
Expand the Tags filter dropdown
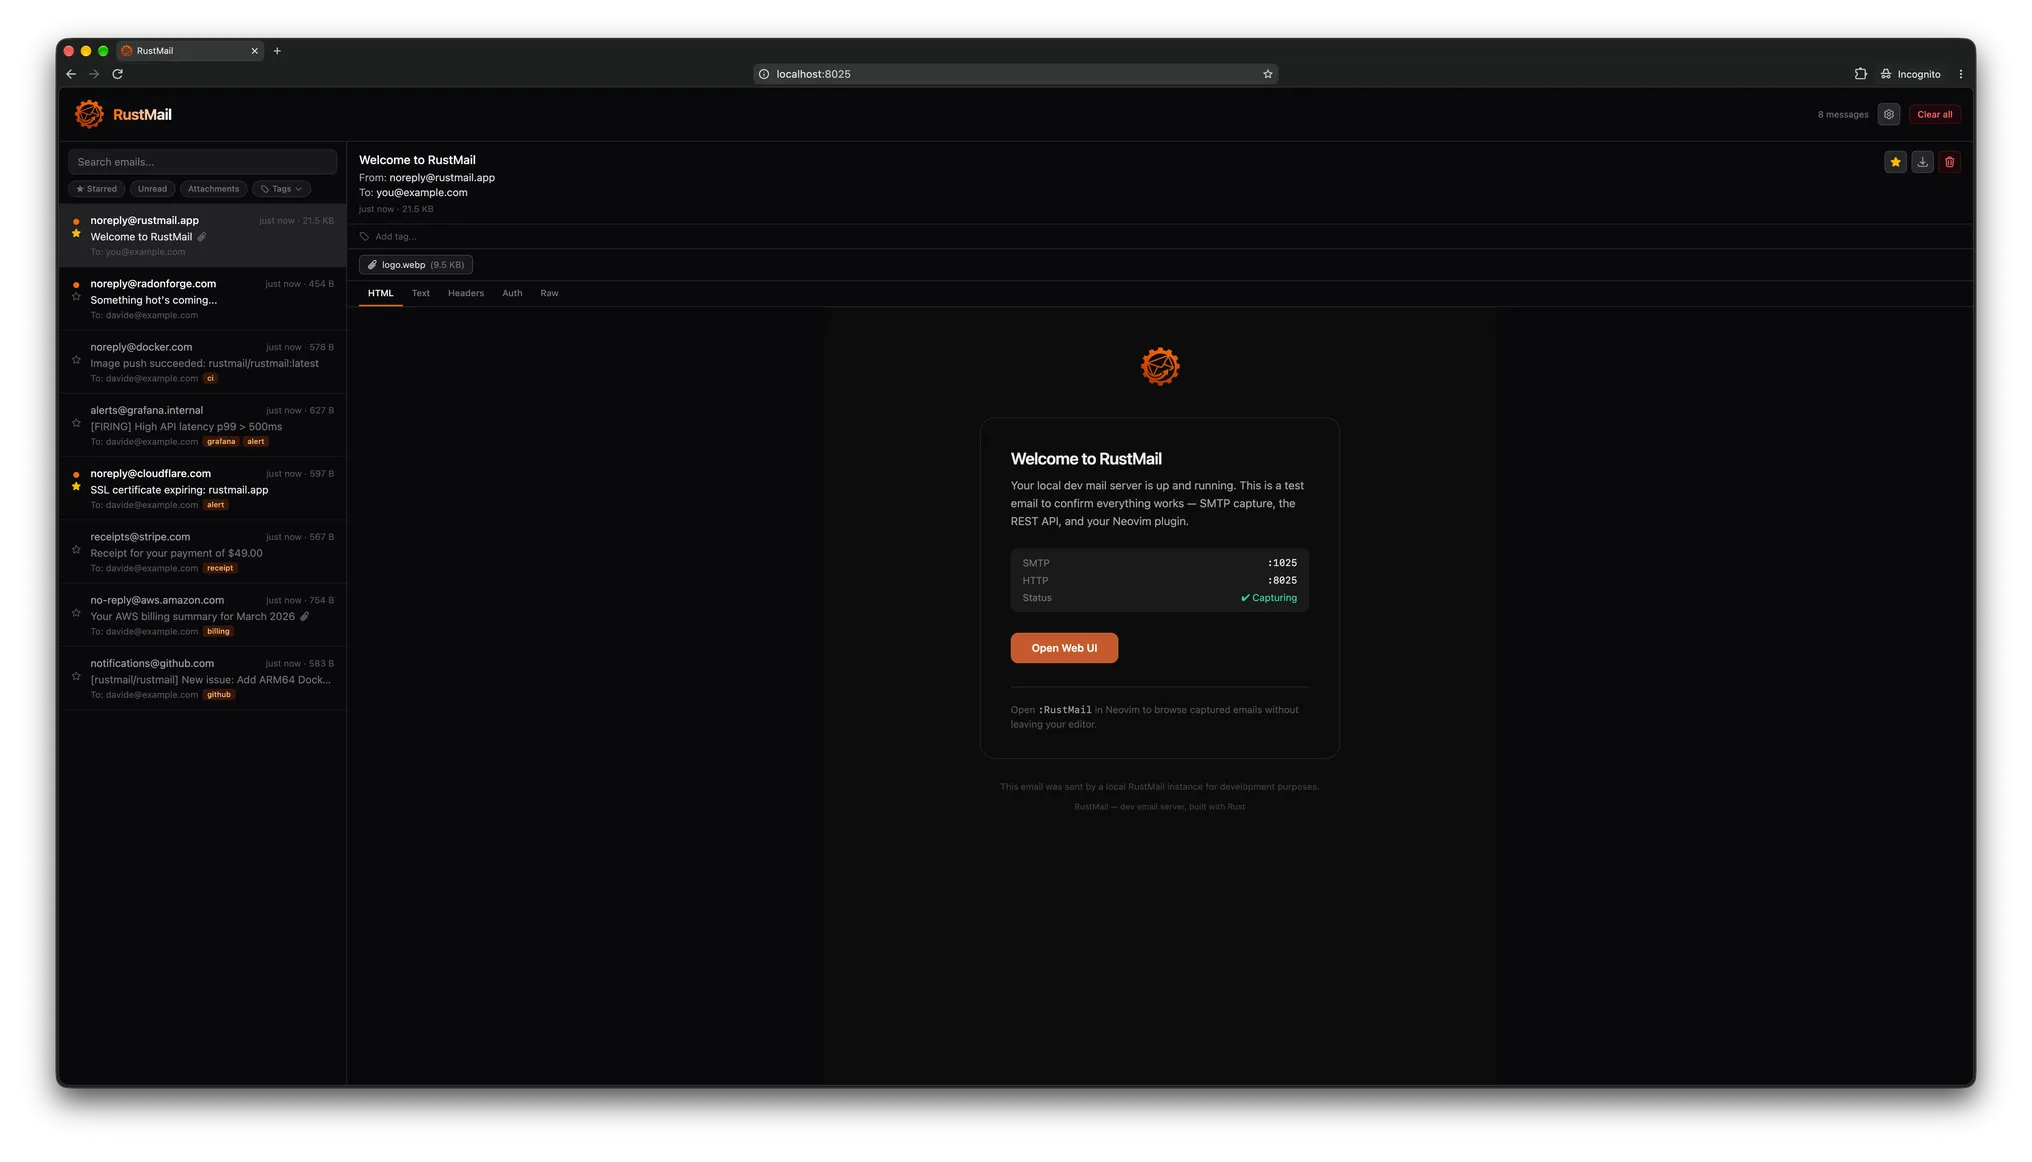coord(281,189)
